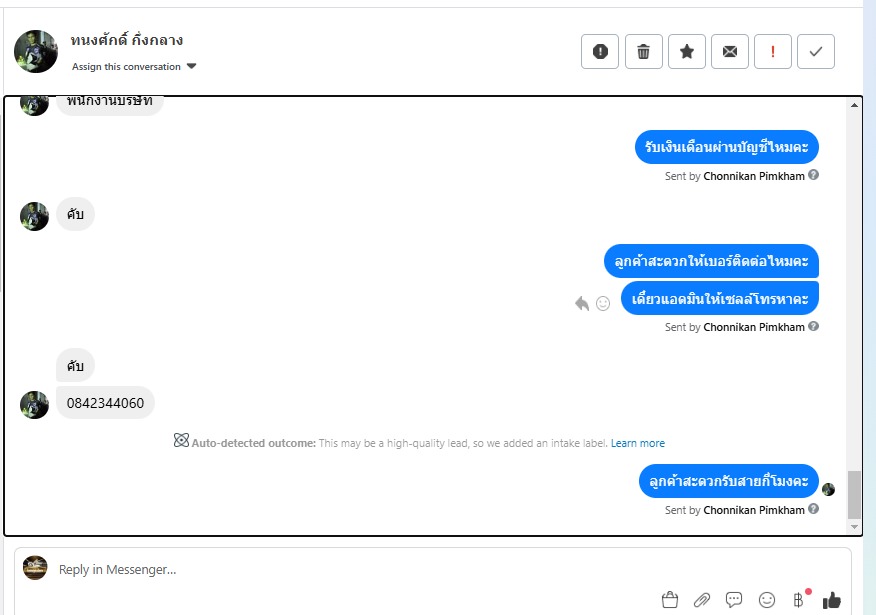The height and width of the screenshot is (615, 876).
Task: Click scrollbar up arrow in chat
Action: [x=854, y=105]
